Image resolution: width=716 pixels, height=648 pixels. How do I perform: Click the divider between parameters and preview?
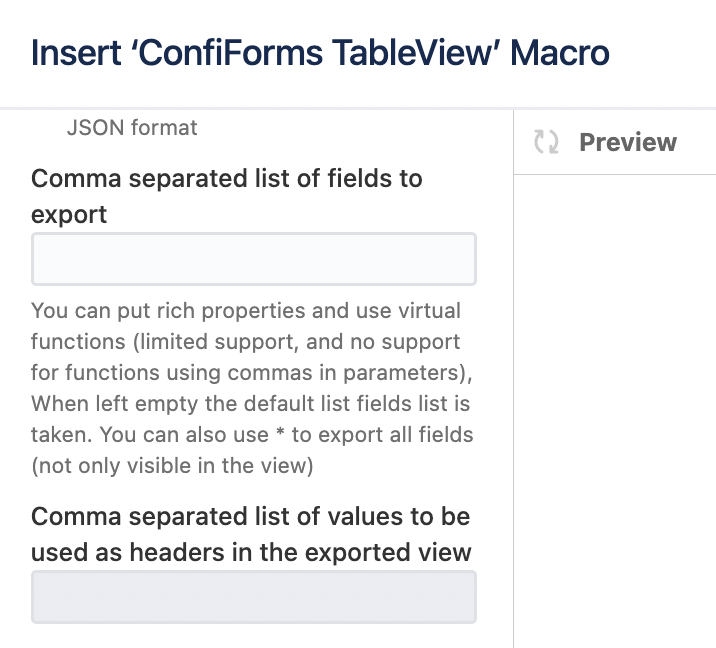pyautogui.click(x=513, y=379)
